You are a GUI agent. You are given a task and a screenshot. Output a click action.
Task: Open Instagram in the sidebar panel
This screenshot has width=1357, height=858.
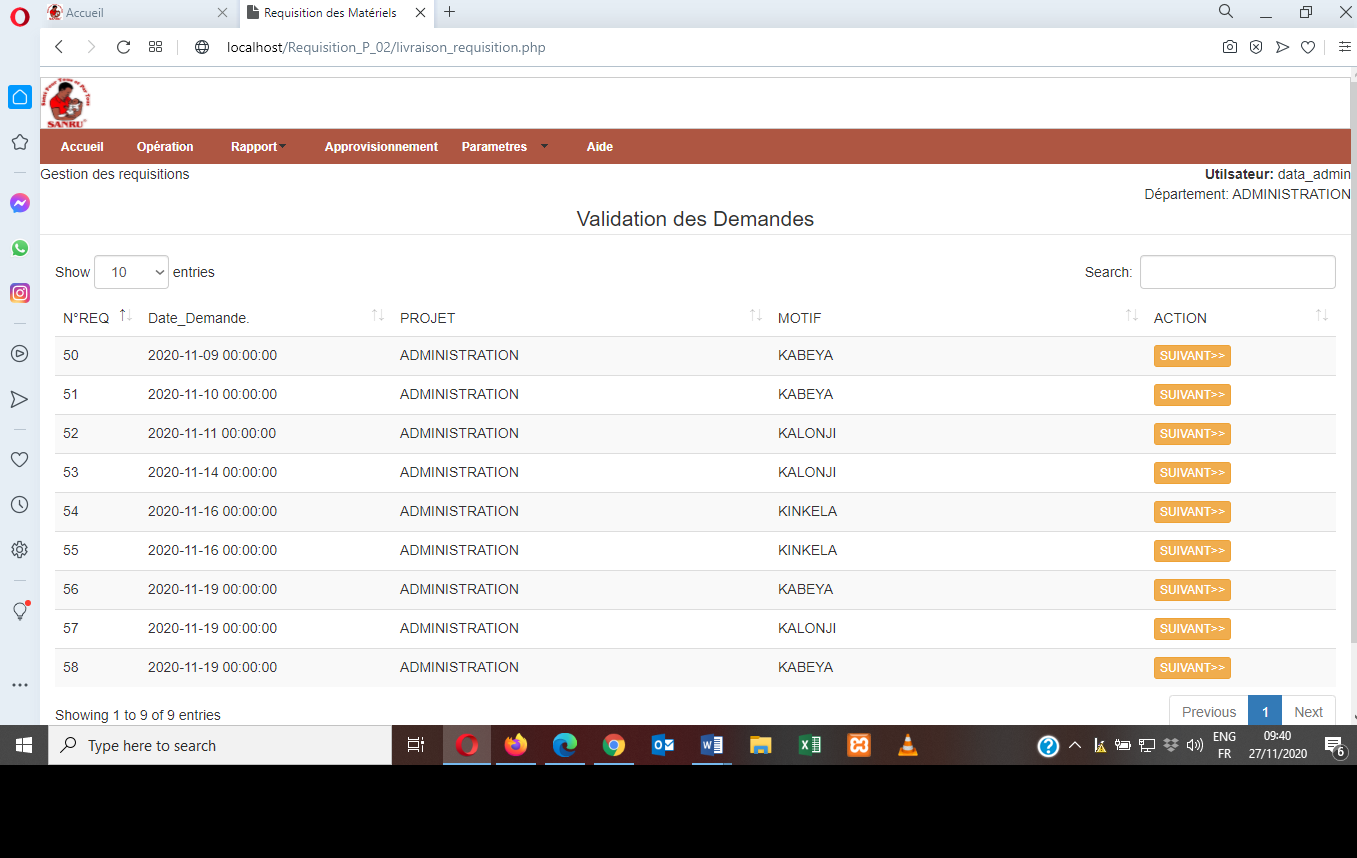pyautogui.click(x=19, y=293)
